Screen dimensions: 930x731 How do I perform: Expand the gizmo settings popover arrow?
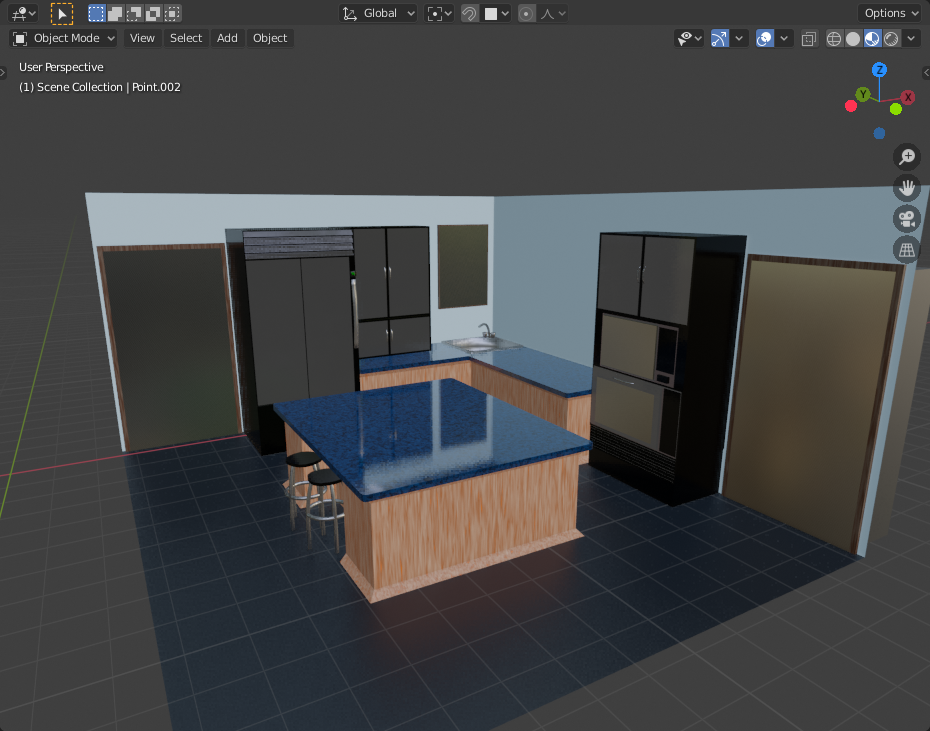(x=739, y=39)
